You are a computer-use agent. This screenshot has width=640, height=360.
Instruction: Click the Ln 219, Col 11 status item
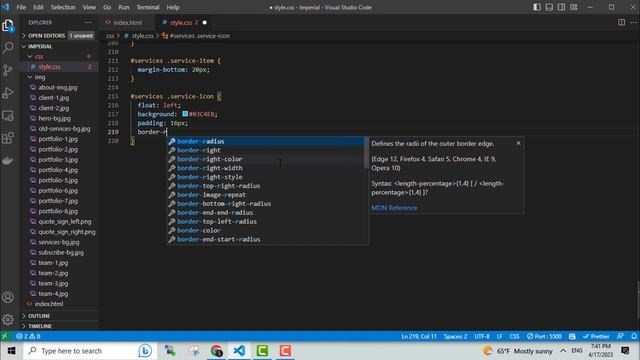pyautogui.click(x=419, y=336)
